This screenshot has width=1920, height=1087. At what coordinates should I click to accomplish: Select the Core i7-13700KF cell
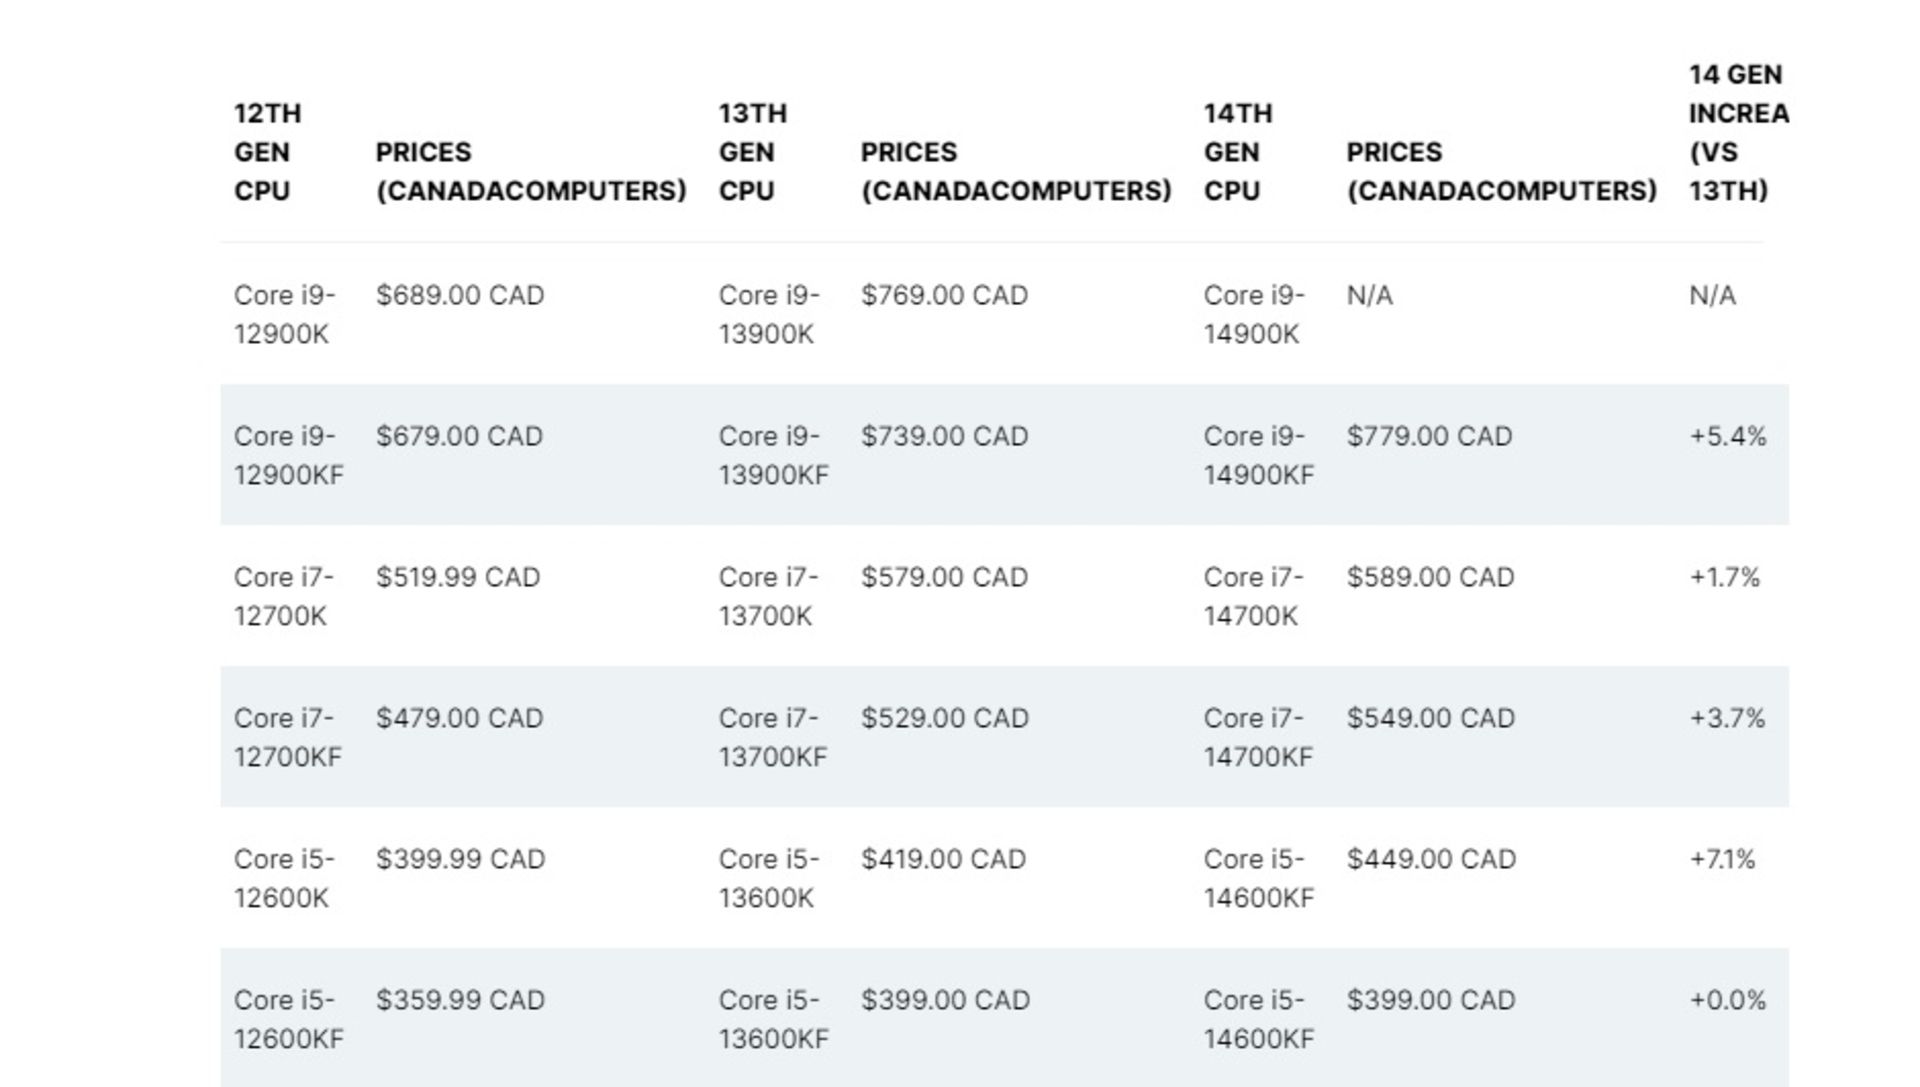click(772, 738)
